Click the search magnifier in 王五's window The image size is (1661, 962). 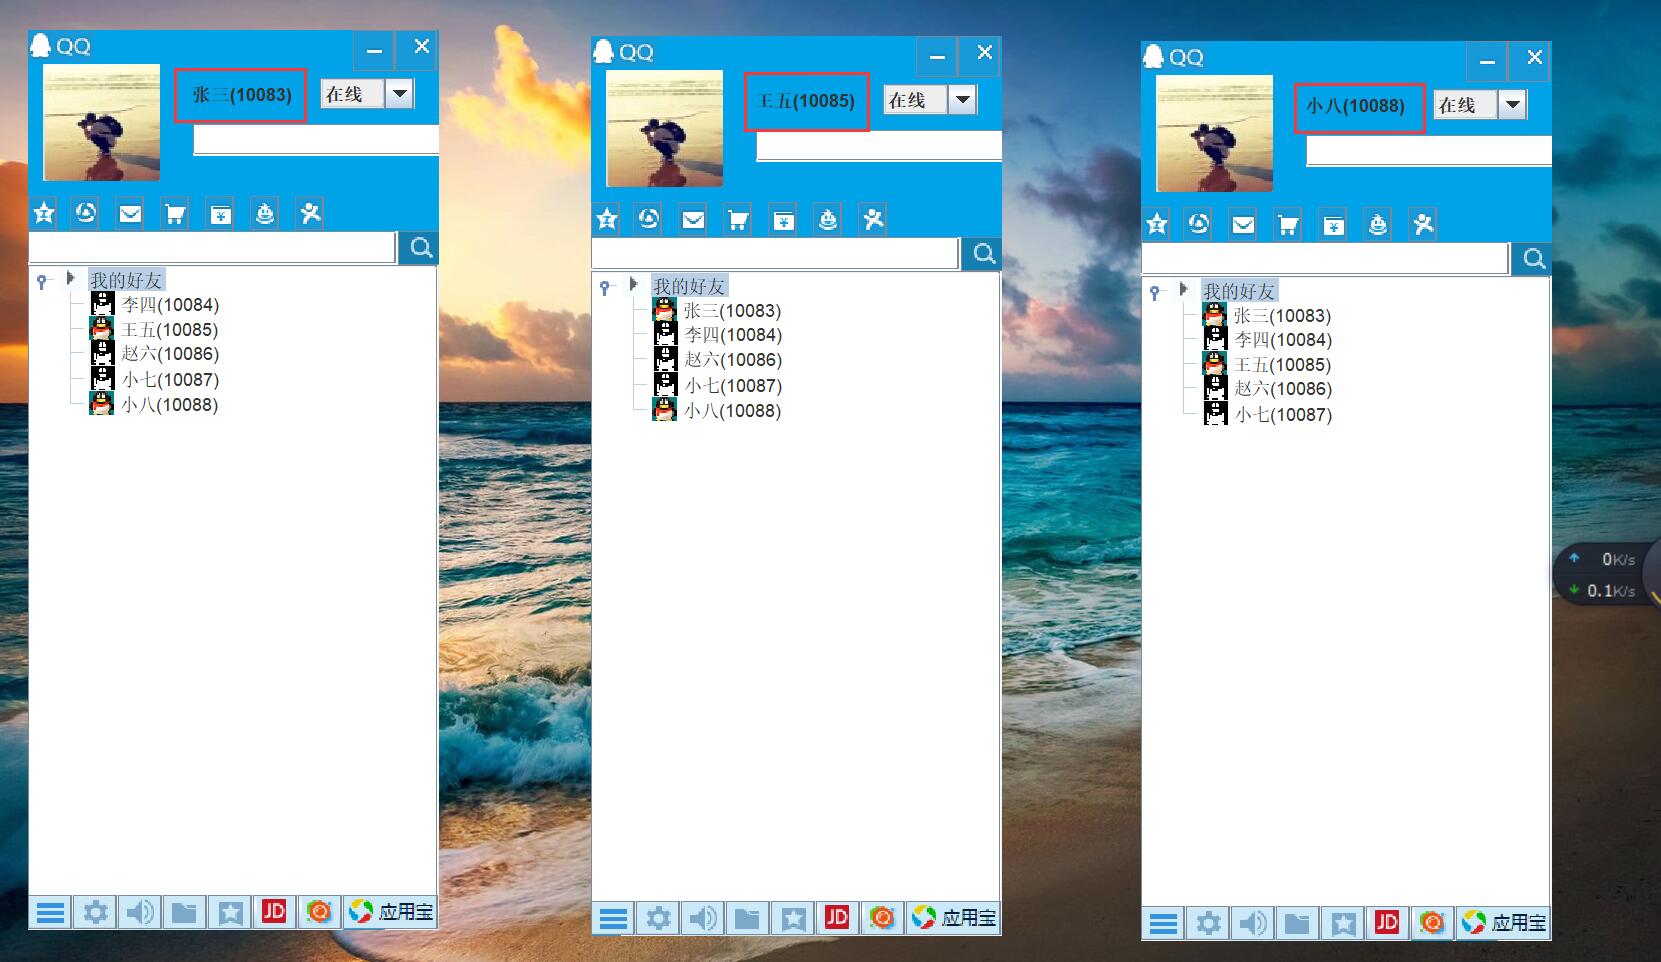(x=983, y=253)
